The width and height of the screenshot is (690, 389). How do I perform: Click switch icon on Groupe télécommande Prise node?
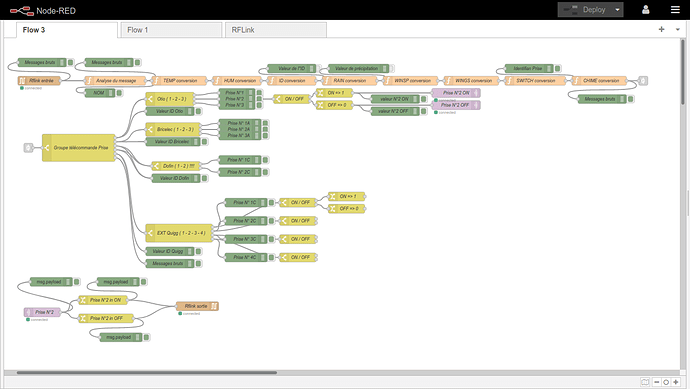[x=47, y=147]
